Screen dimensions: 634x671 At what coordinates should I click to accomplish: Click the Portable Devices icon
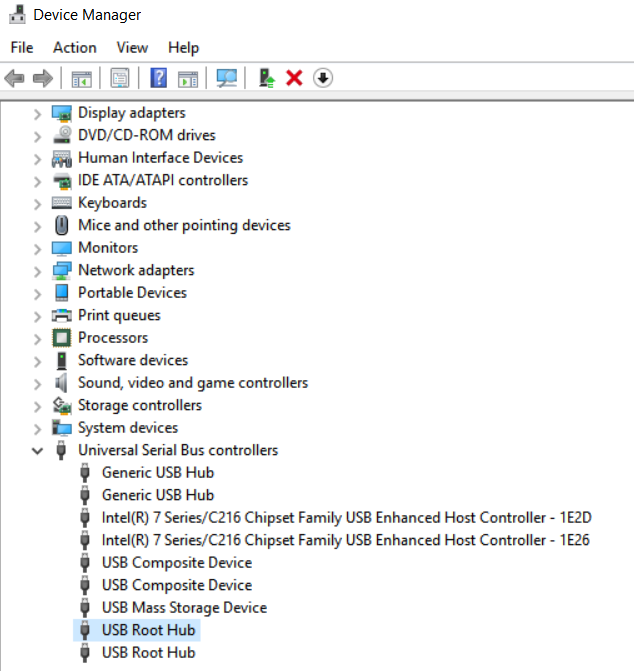coord(62,293)
